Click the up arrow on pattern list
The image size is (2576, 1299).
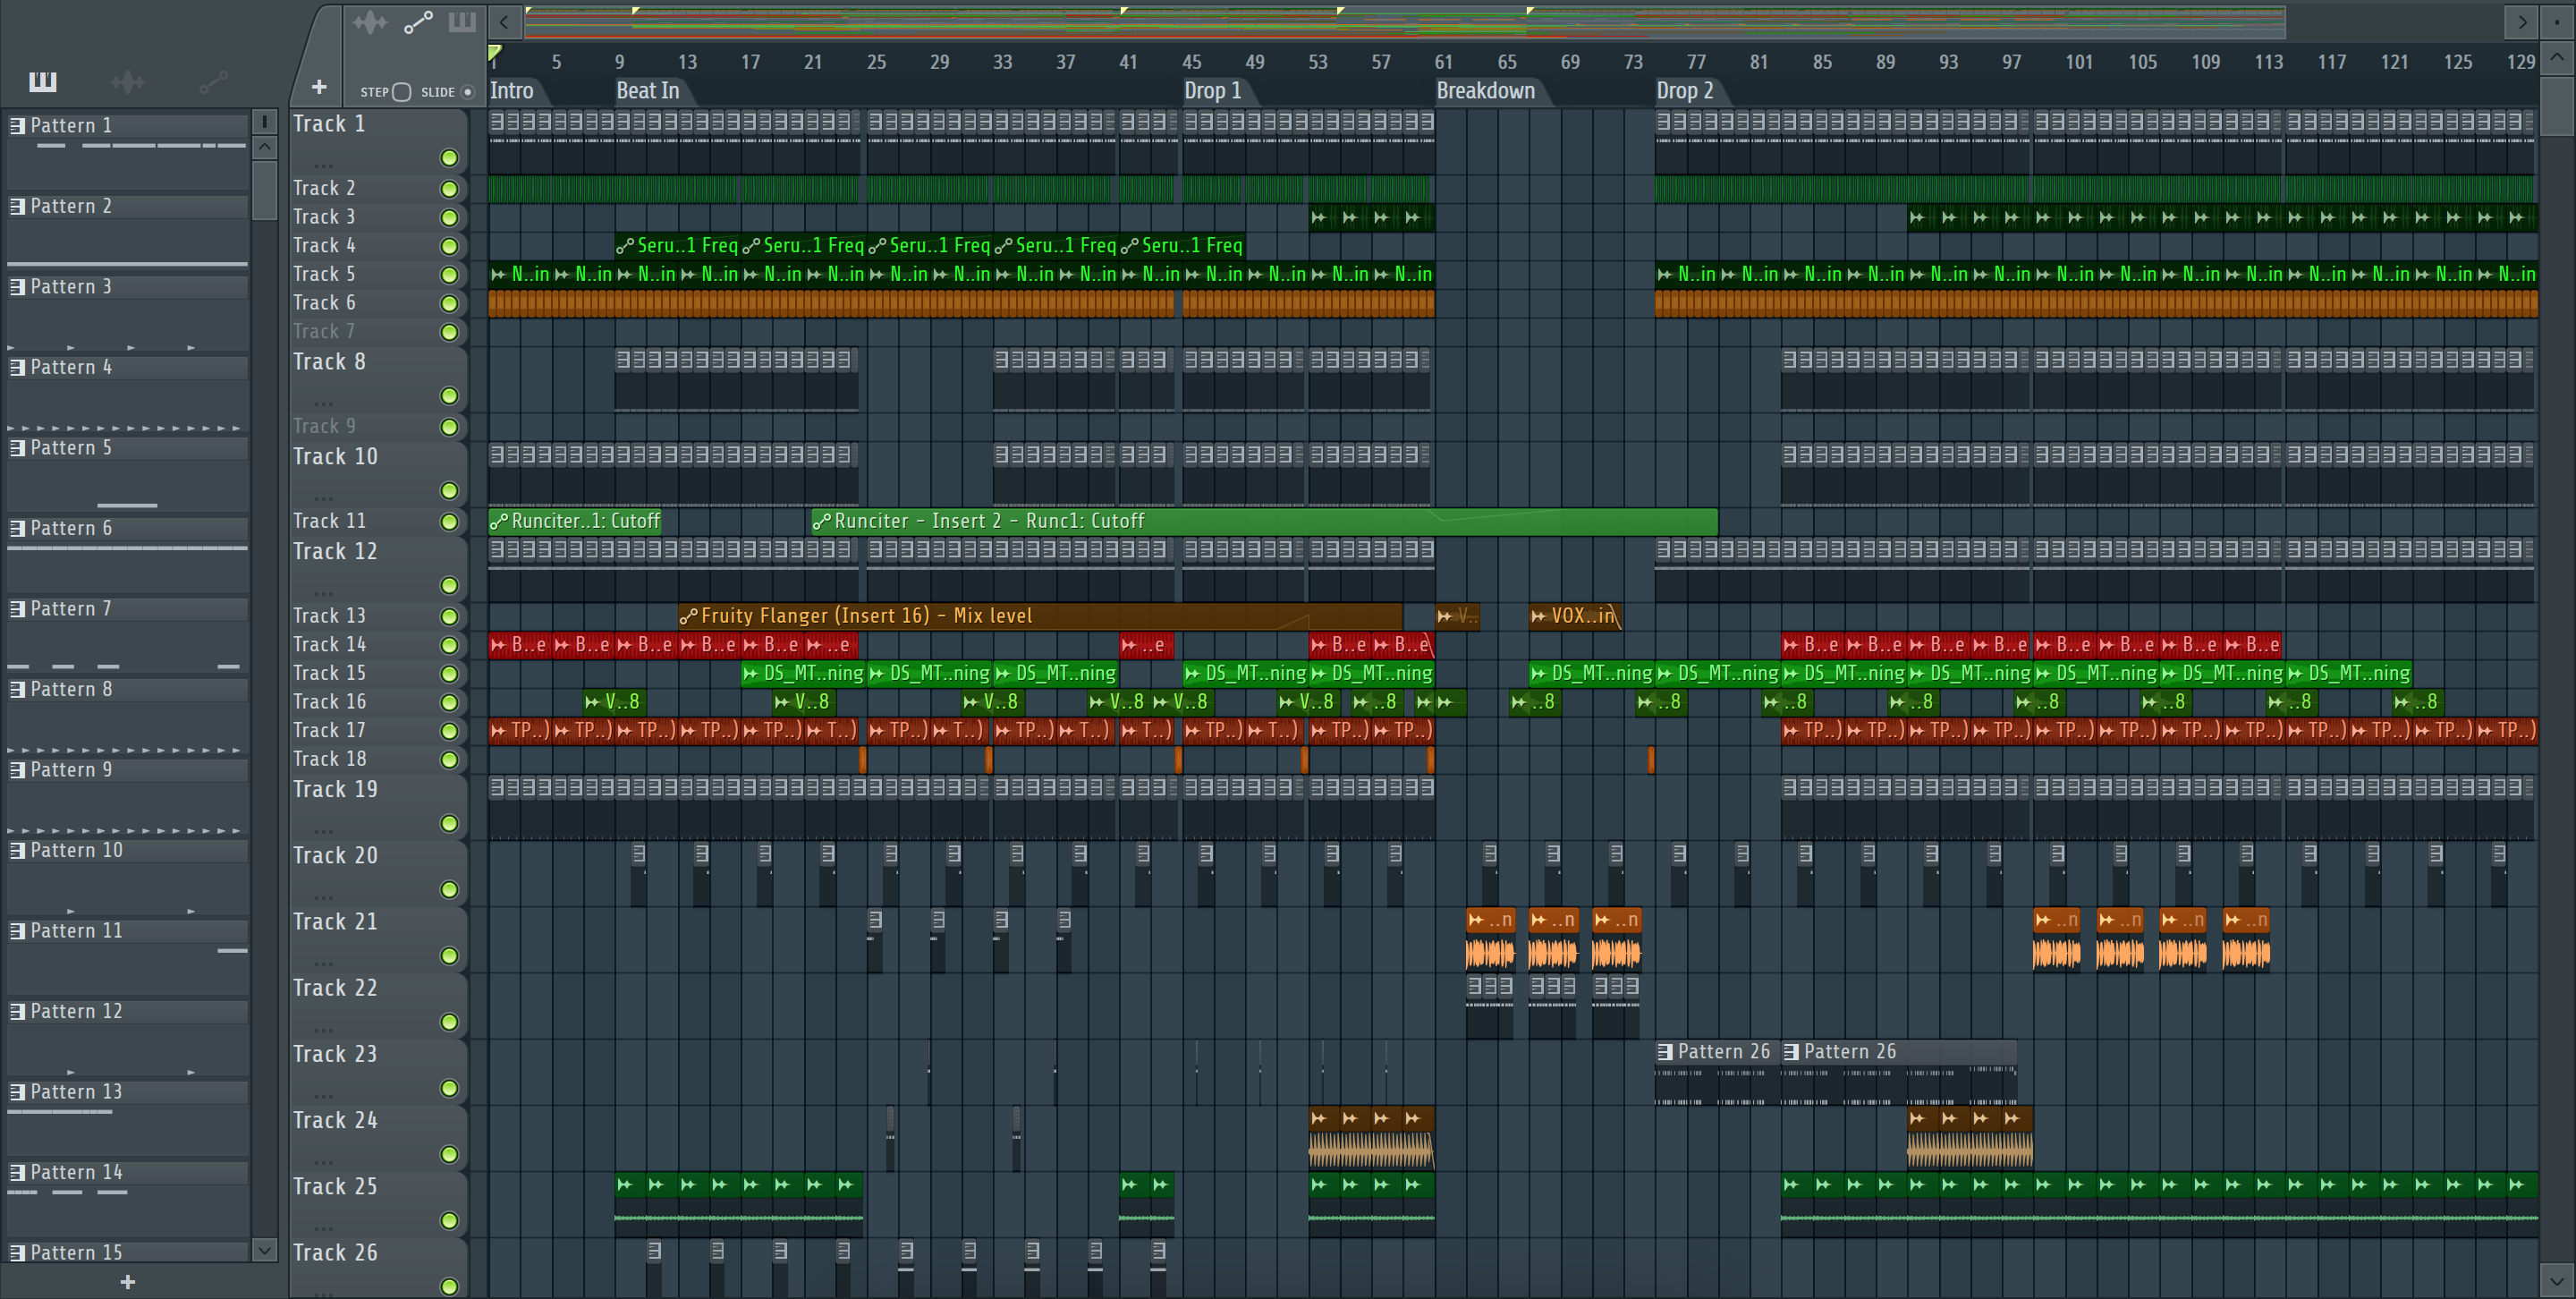point(264,147)
